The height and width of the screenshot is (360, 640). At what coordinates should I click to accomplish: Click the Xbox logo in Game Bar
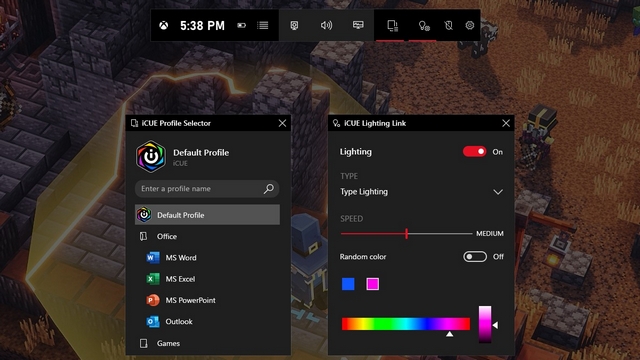pos(164,26)
